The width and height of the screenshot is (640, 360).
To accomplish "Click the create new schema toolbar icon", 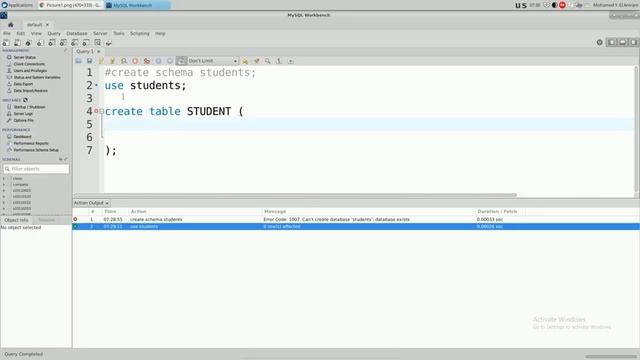I will tap(40, 42).
